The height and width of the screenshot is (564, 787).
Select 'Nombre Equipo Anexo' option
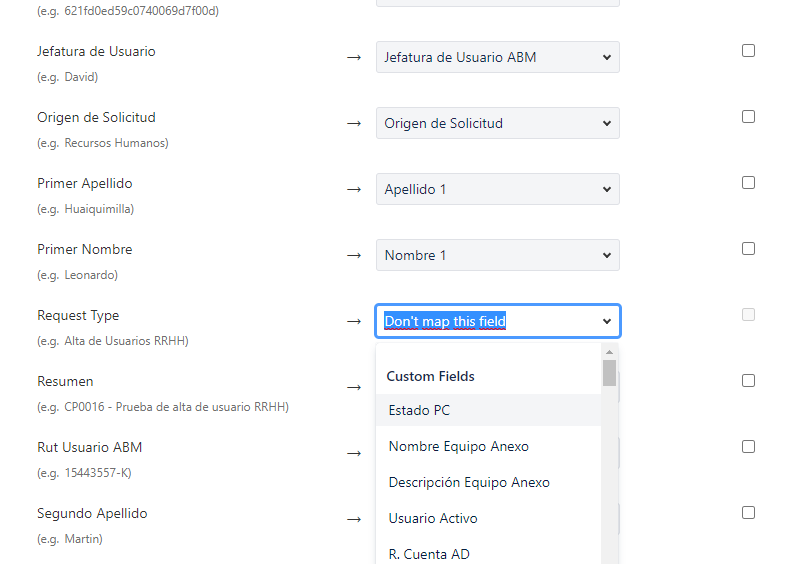point(488,447)
